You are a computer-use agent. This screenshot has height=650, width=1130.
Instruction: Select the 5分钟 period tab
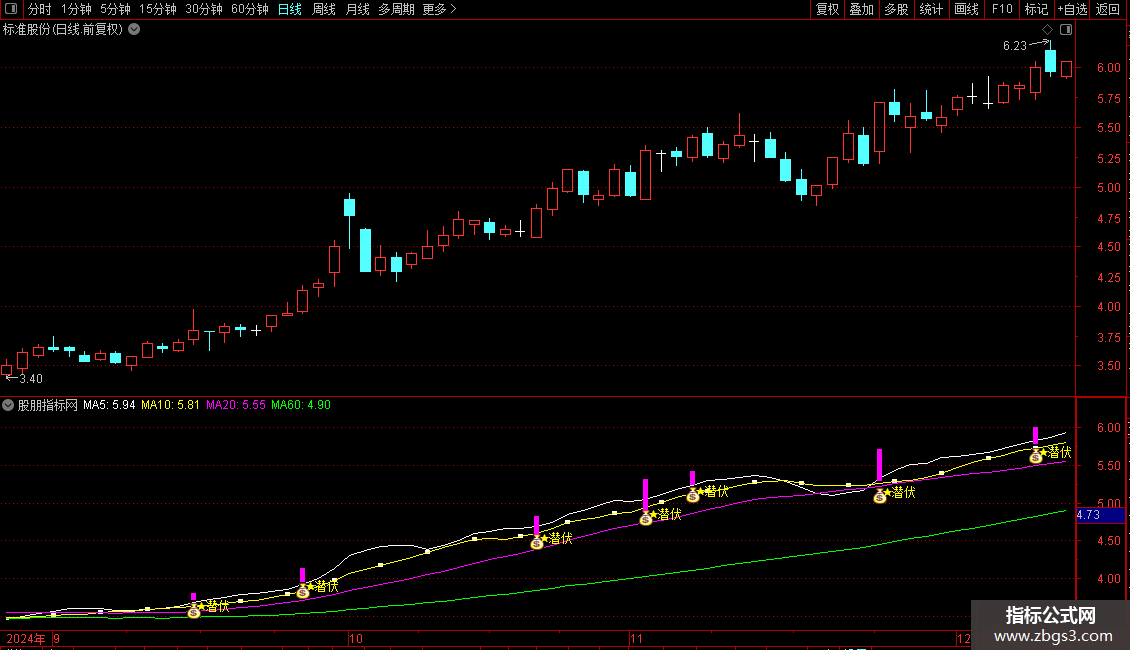pyautogui.click(x=115, y=9)
